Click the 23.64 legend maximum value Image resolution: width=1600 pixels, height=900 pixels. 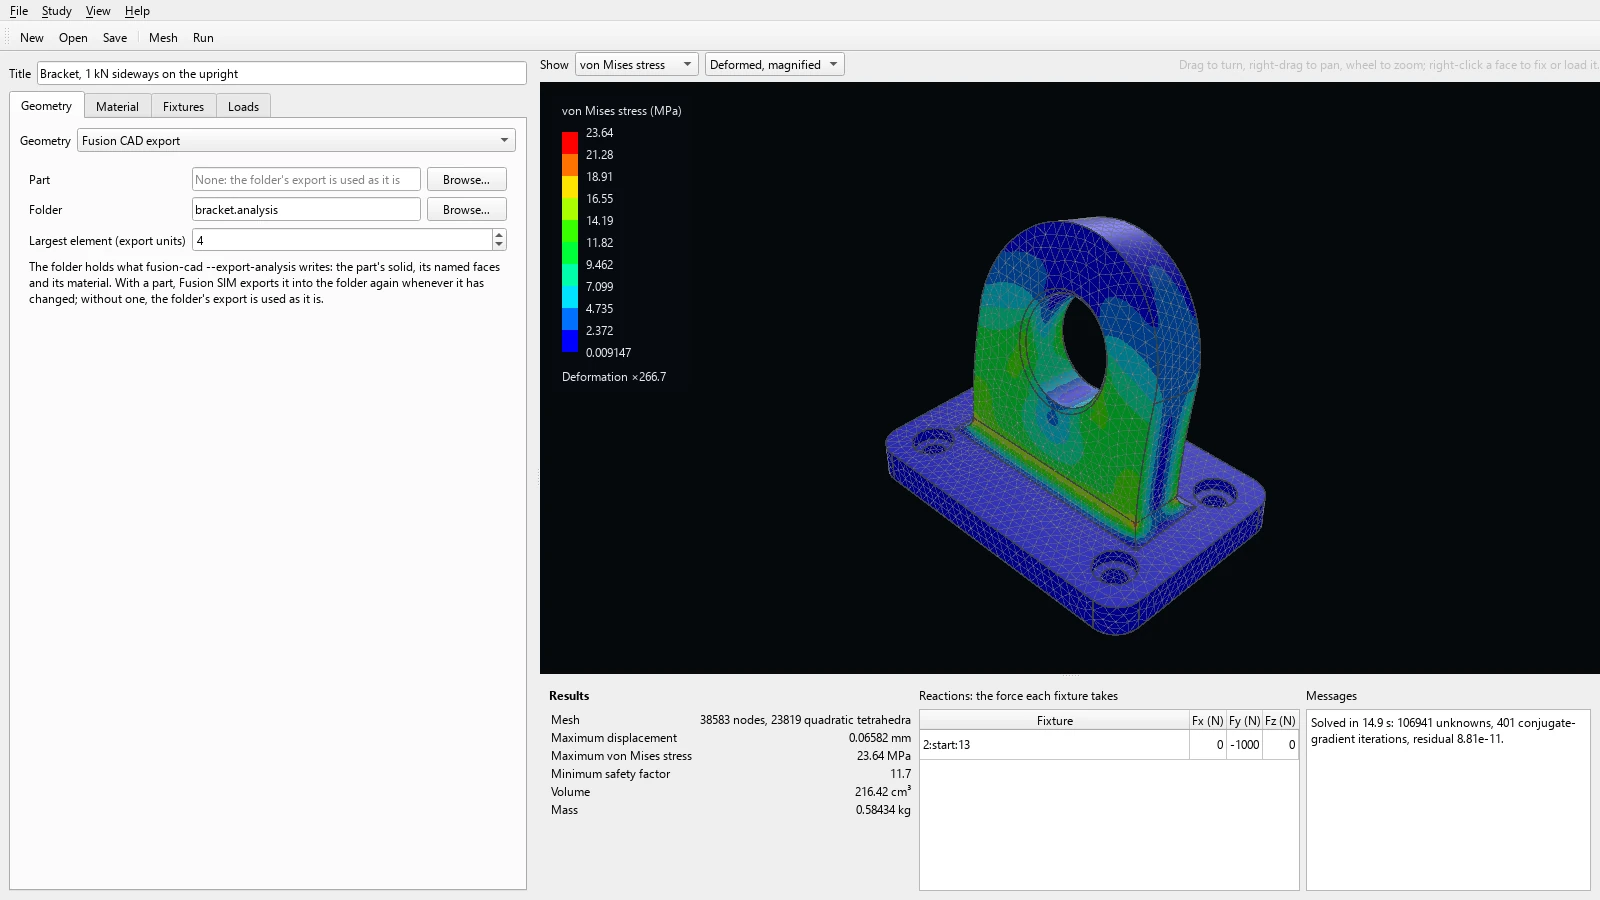599,133
